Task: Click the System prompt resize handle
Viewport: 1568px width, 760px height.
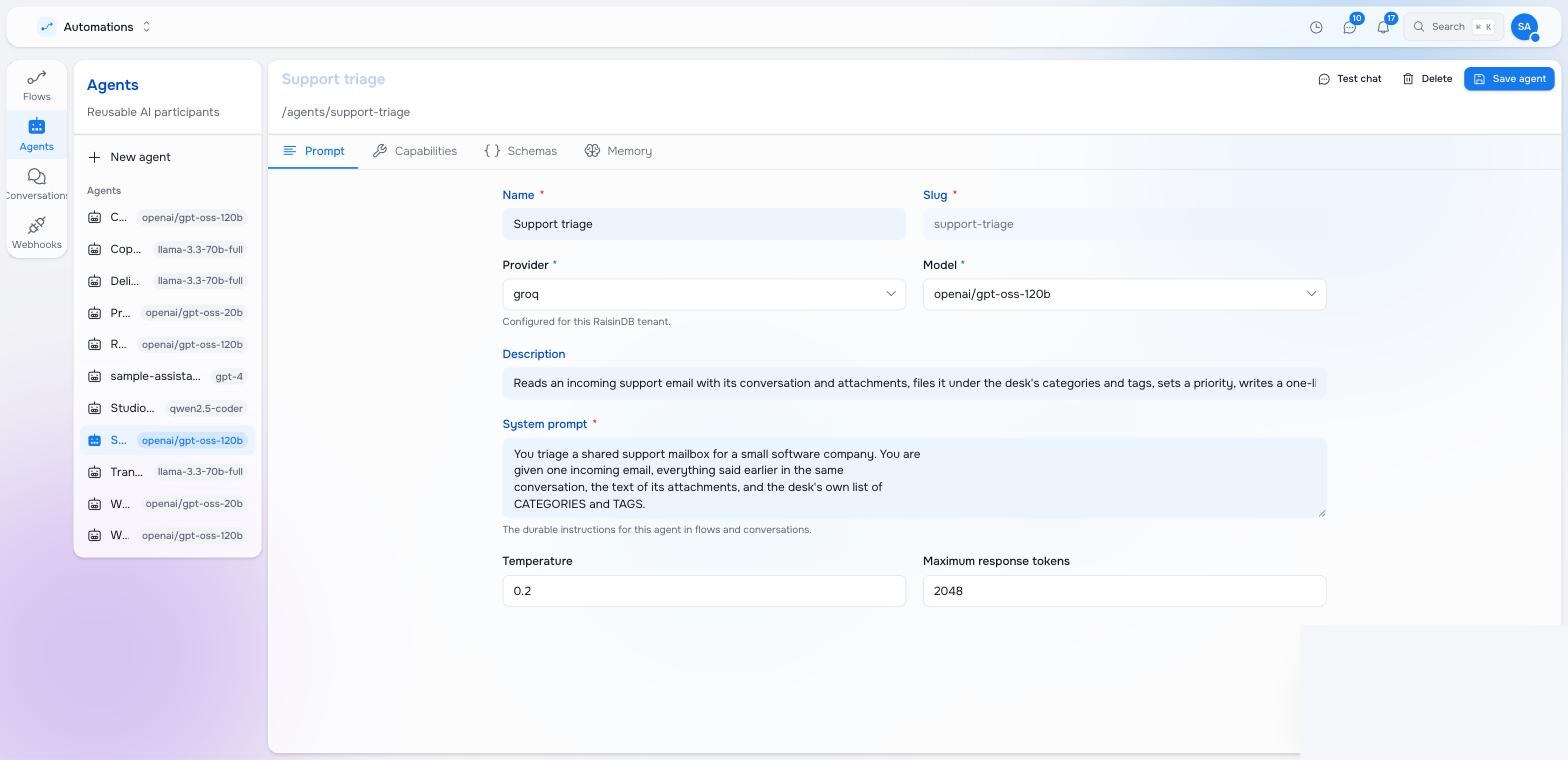Action: (x=1320, y=512)
